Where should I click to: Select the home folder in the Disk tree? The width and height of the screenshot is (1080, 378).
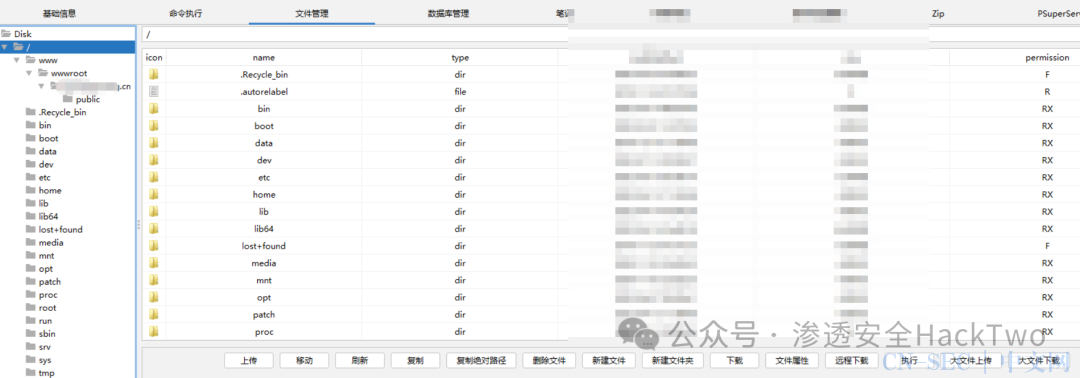pyautogui.click(x=50, y=191)
